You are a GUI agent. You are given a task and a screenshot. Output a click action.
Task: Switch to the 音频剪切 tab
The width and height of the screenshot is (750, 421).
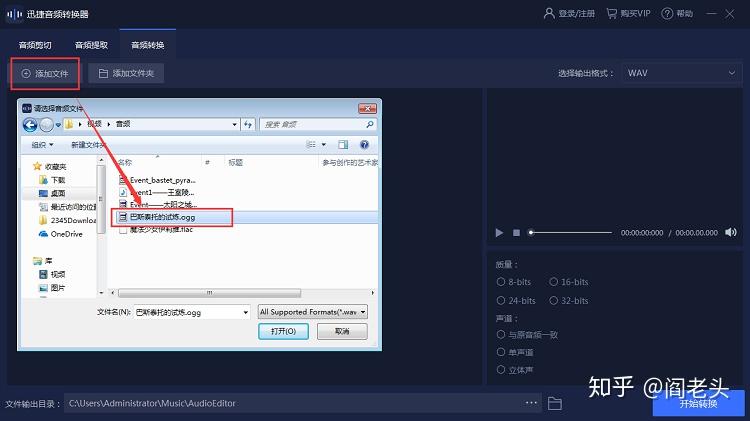(x=35, y=45)
